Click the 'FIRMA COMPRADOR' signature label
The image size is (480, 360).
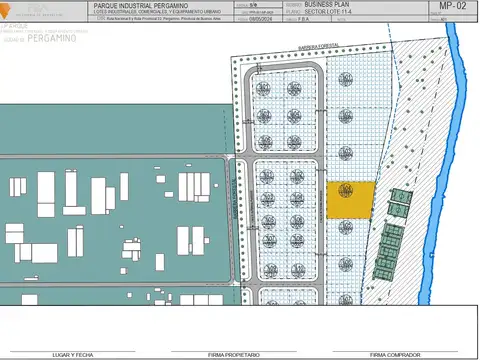click(x=395, y=355)
